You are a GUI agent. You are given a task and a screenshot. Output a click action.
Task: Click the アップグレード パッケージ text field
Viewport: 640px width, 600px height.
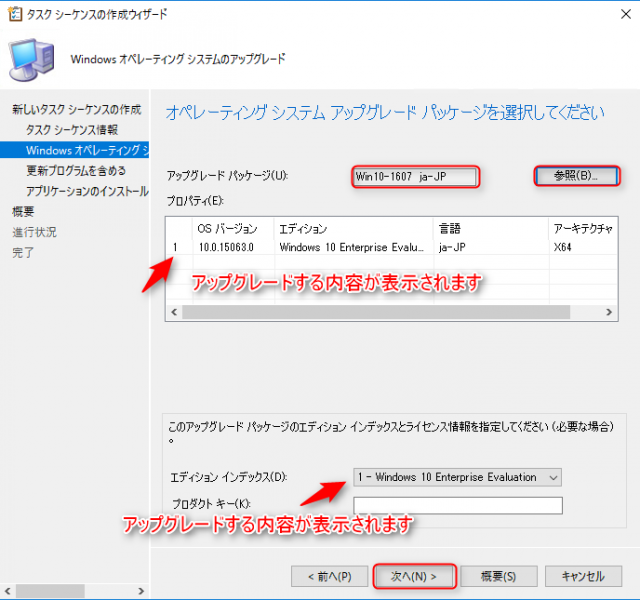[x=415, y=177]
